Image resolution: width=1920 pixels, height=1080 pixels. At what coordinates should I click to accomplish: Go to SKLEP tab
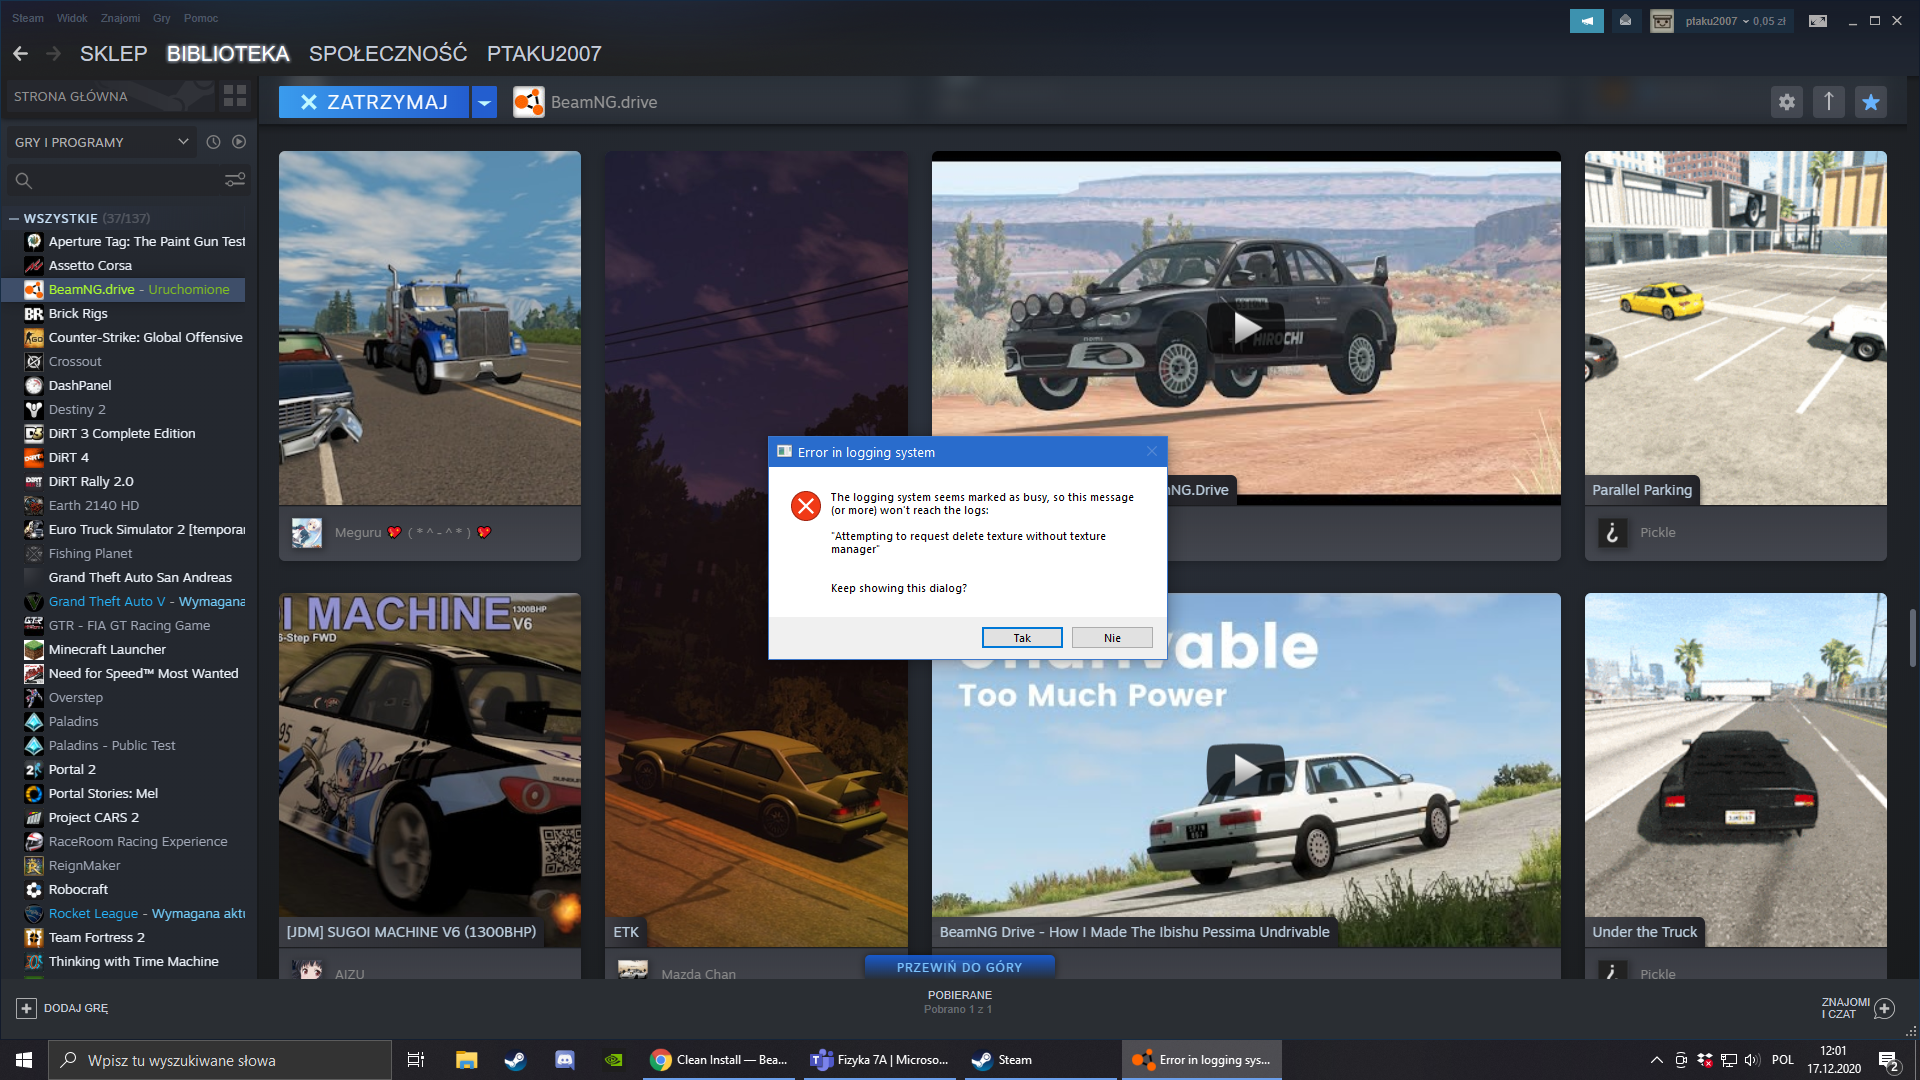pyautogui.click(x=113, y=54)
